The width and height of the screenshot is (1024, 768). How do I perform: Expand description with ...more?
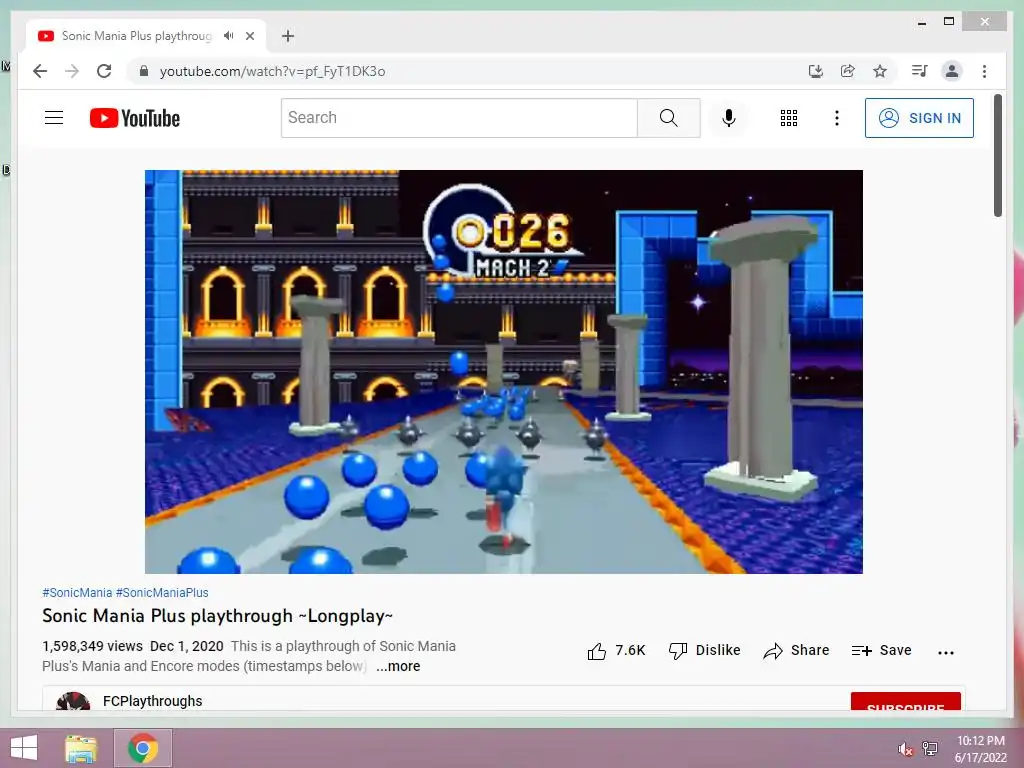click(398, 666)
